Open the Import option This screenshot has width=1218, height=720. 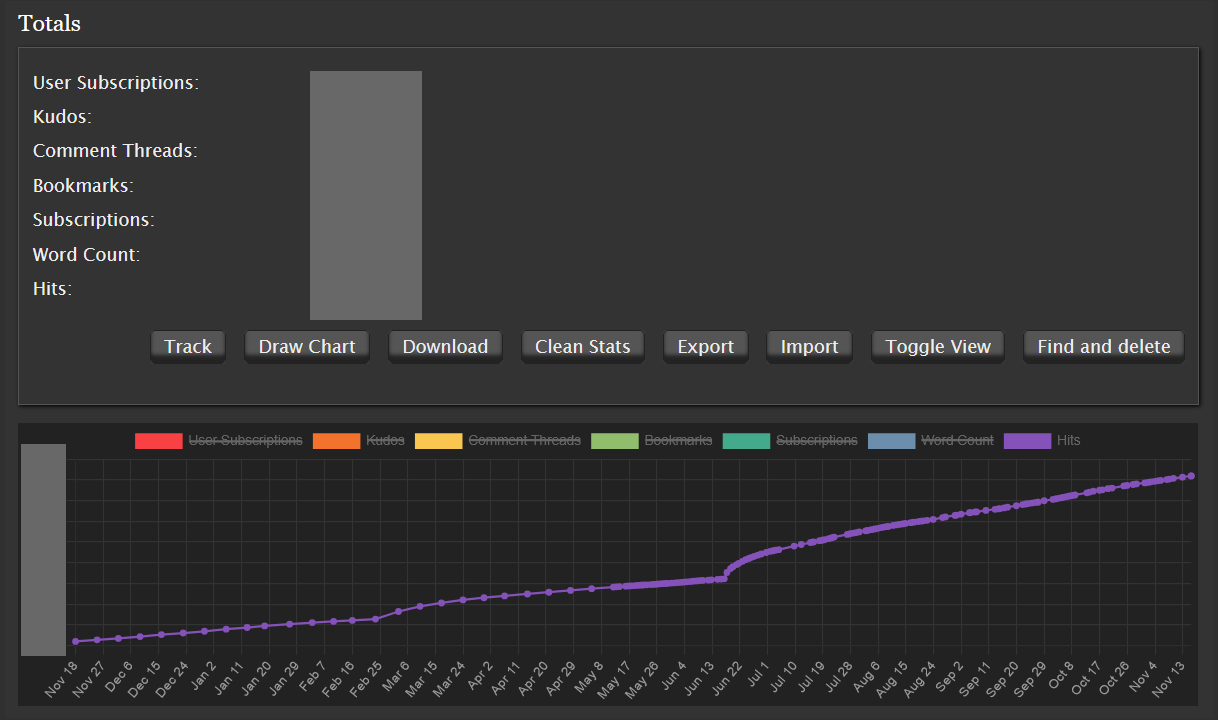coord(809,346)
